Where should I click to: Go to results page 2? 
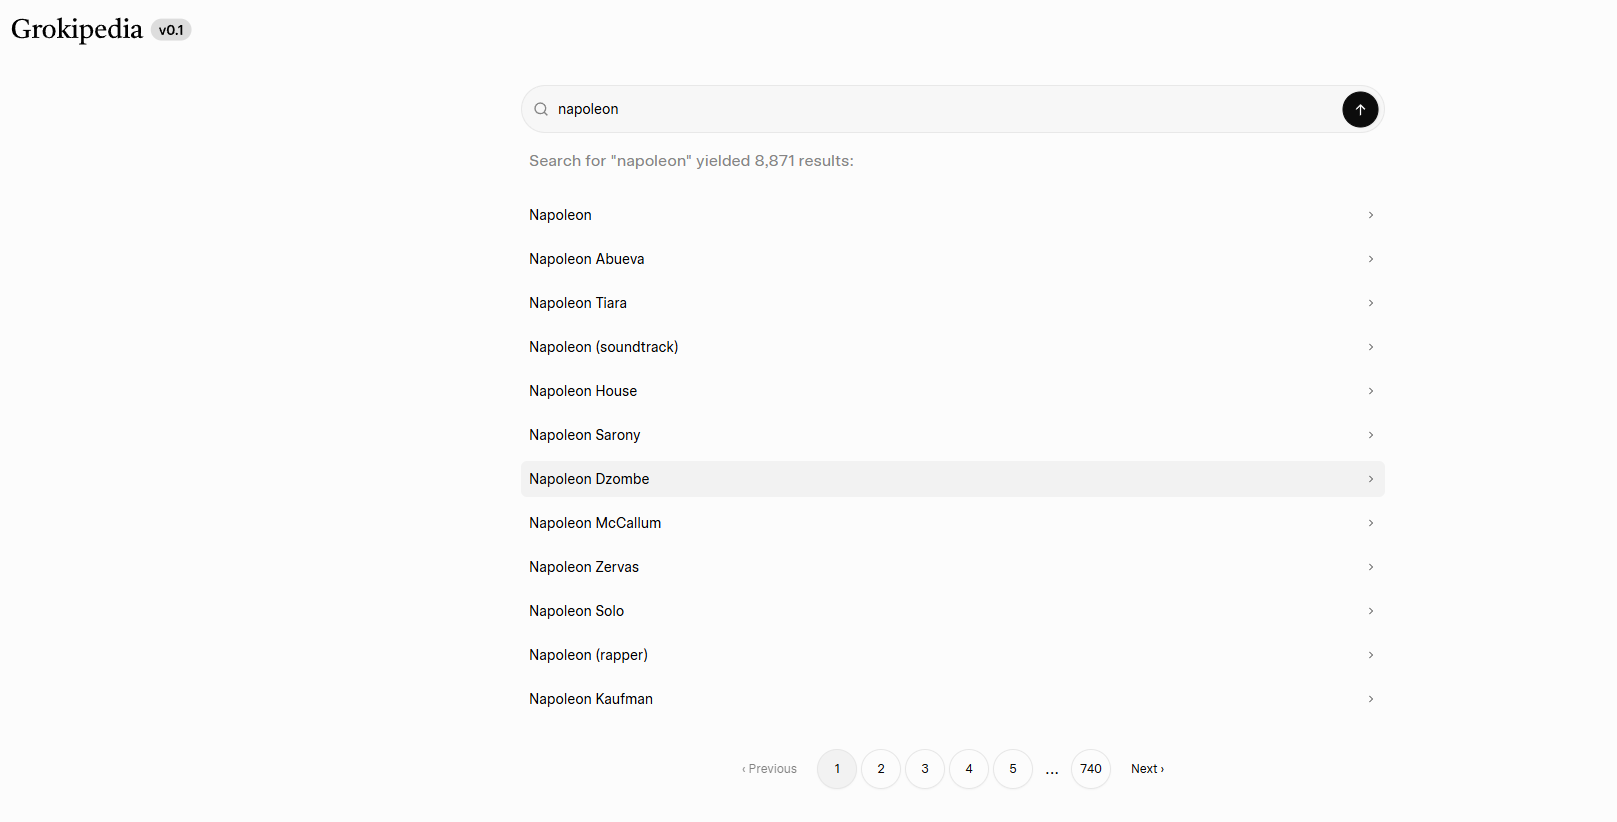[881, 769]
